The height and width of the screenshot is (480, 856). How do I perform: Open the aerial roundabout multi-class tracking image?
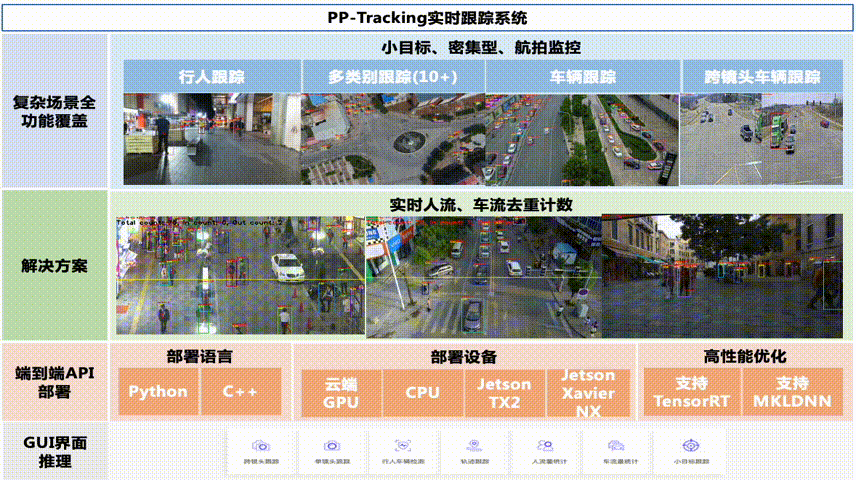click(393, 139)
